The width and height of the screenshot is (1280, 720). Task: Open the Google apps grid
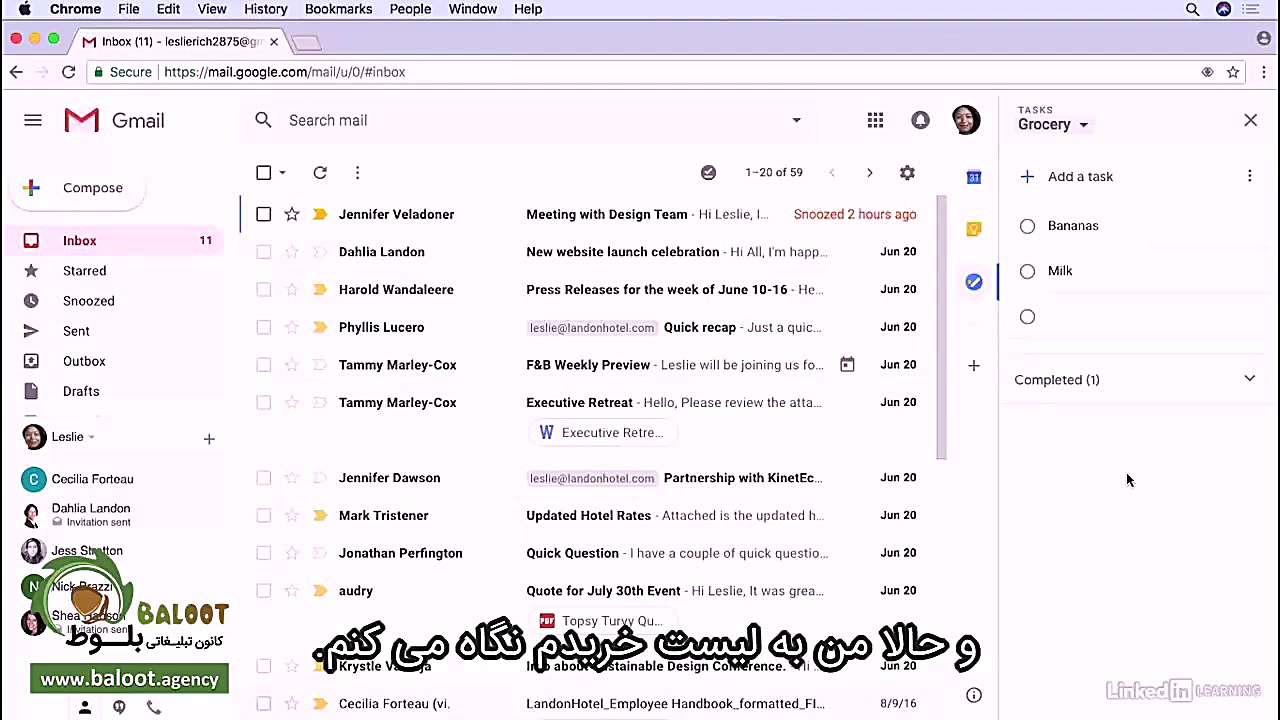pos(875,120)
